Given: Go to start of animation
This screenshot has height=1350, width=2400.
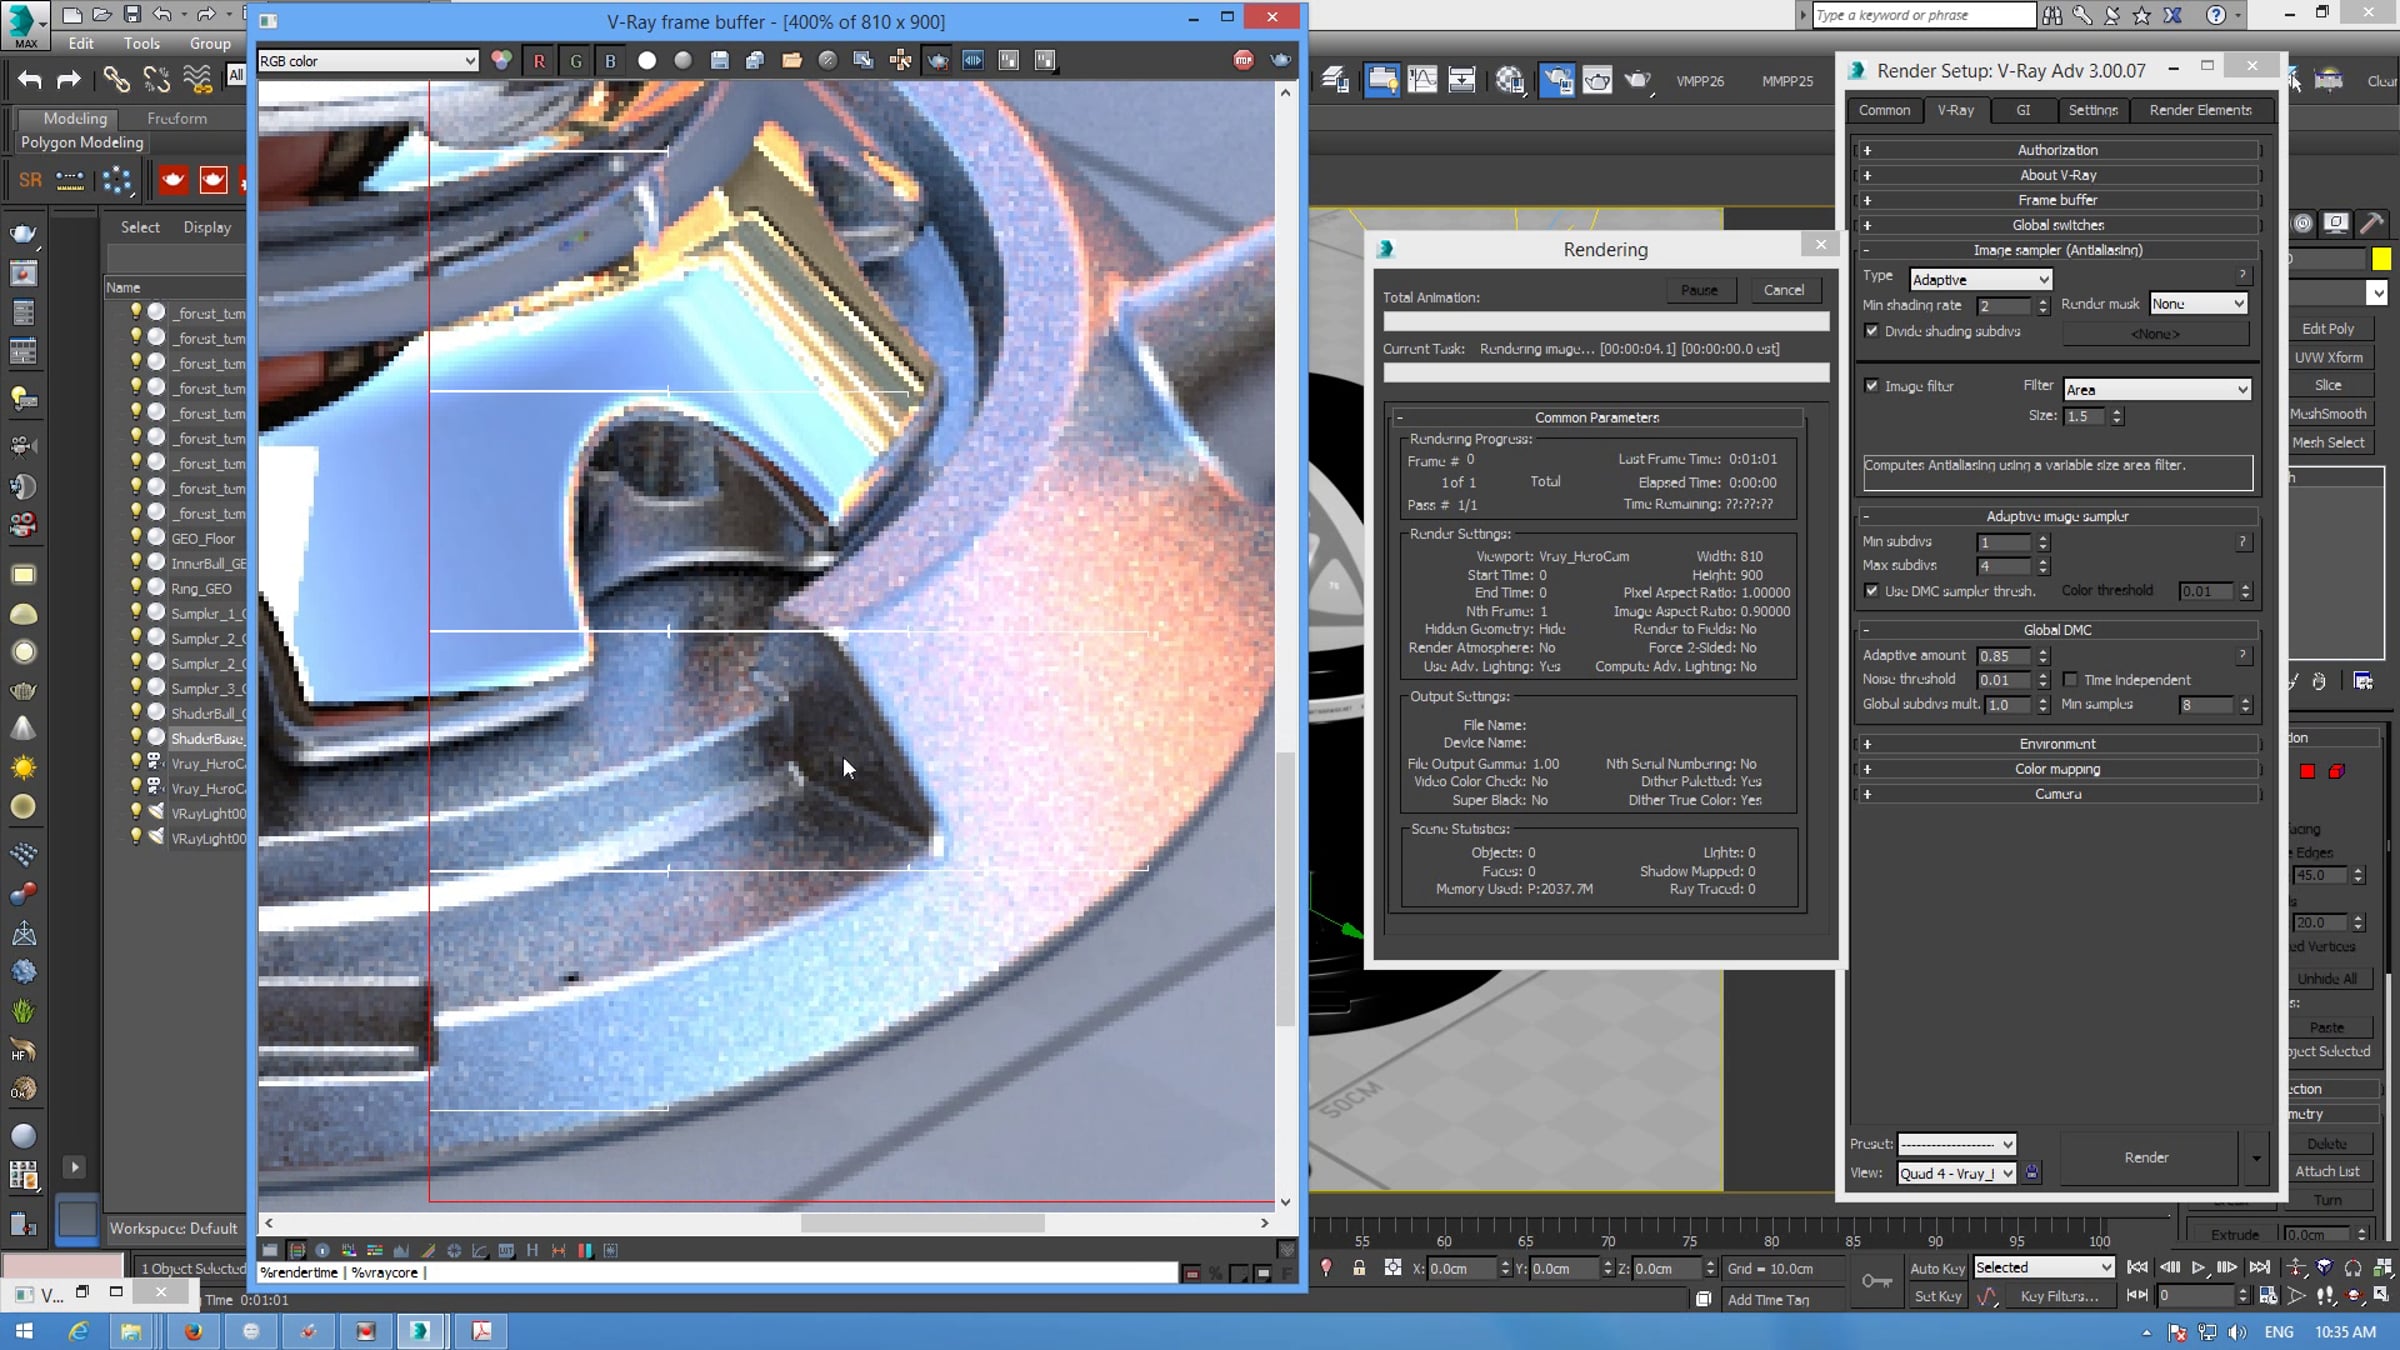Looking at the screenshot, I should tap(2137, 1267).
